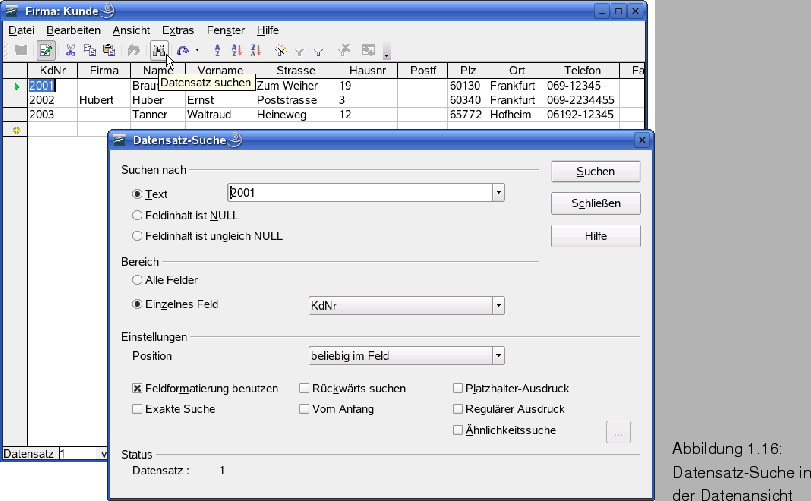Select the 'Feldinhalt ist NULL' radio option
The image size is (811, 501).
[138, 215]
